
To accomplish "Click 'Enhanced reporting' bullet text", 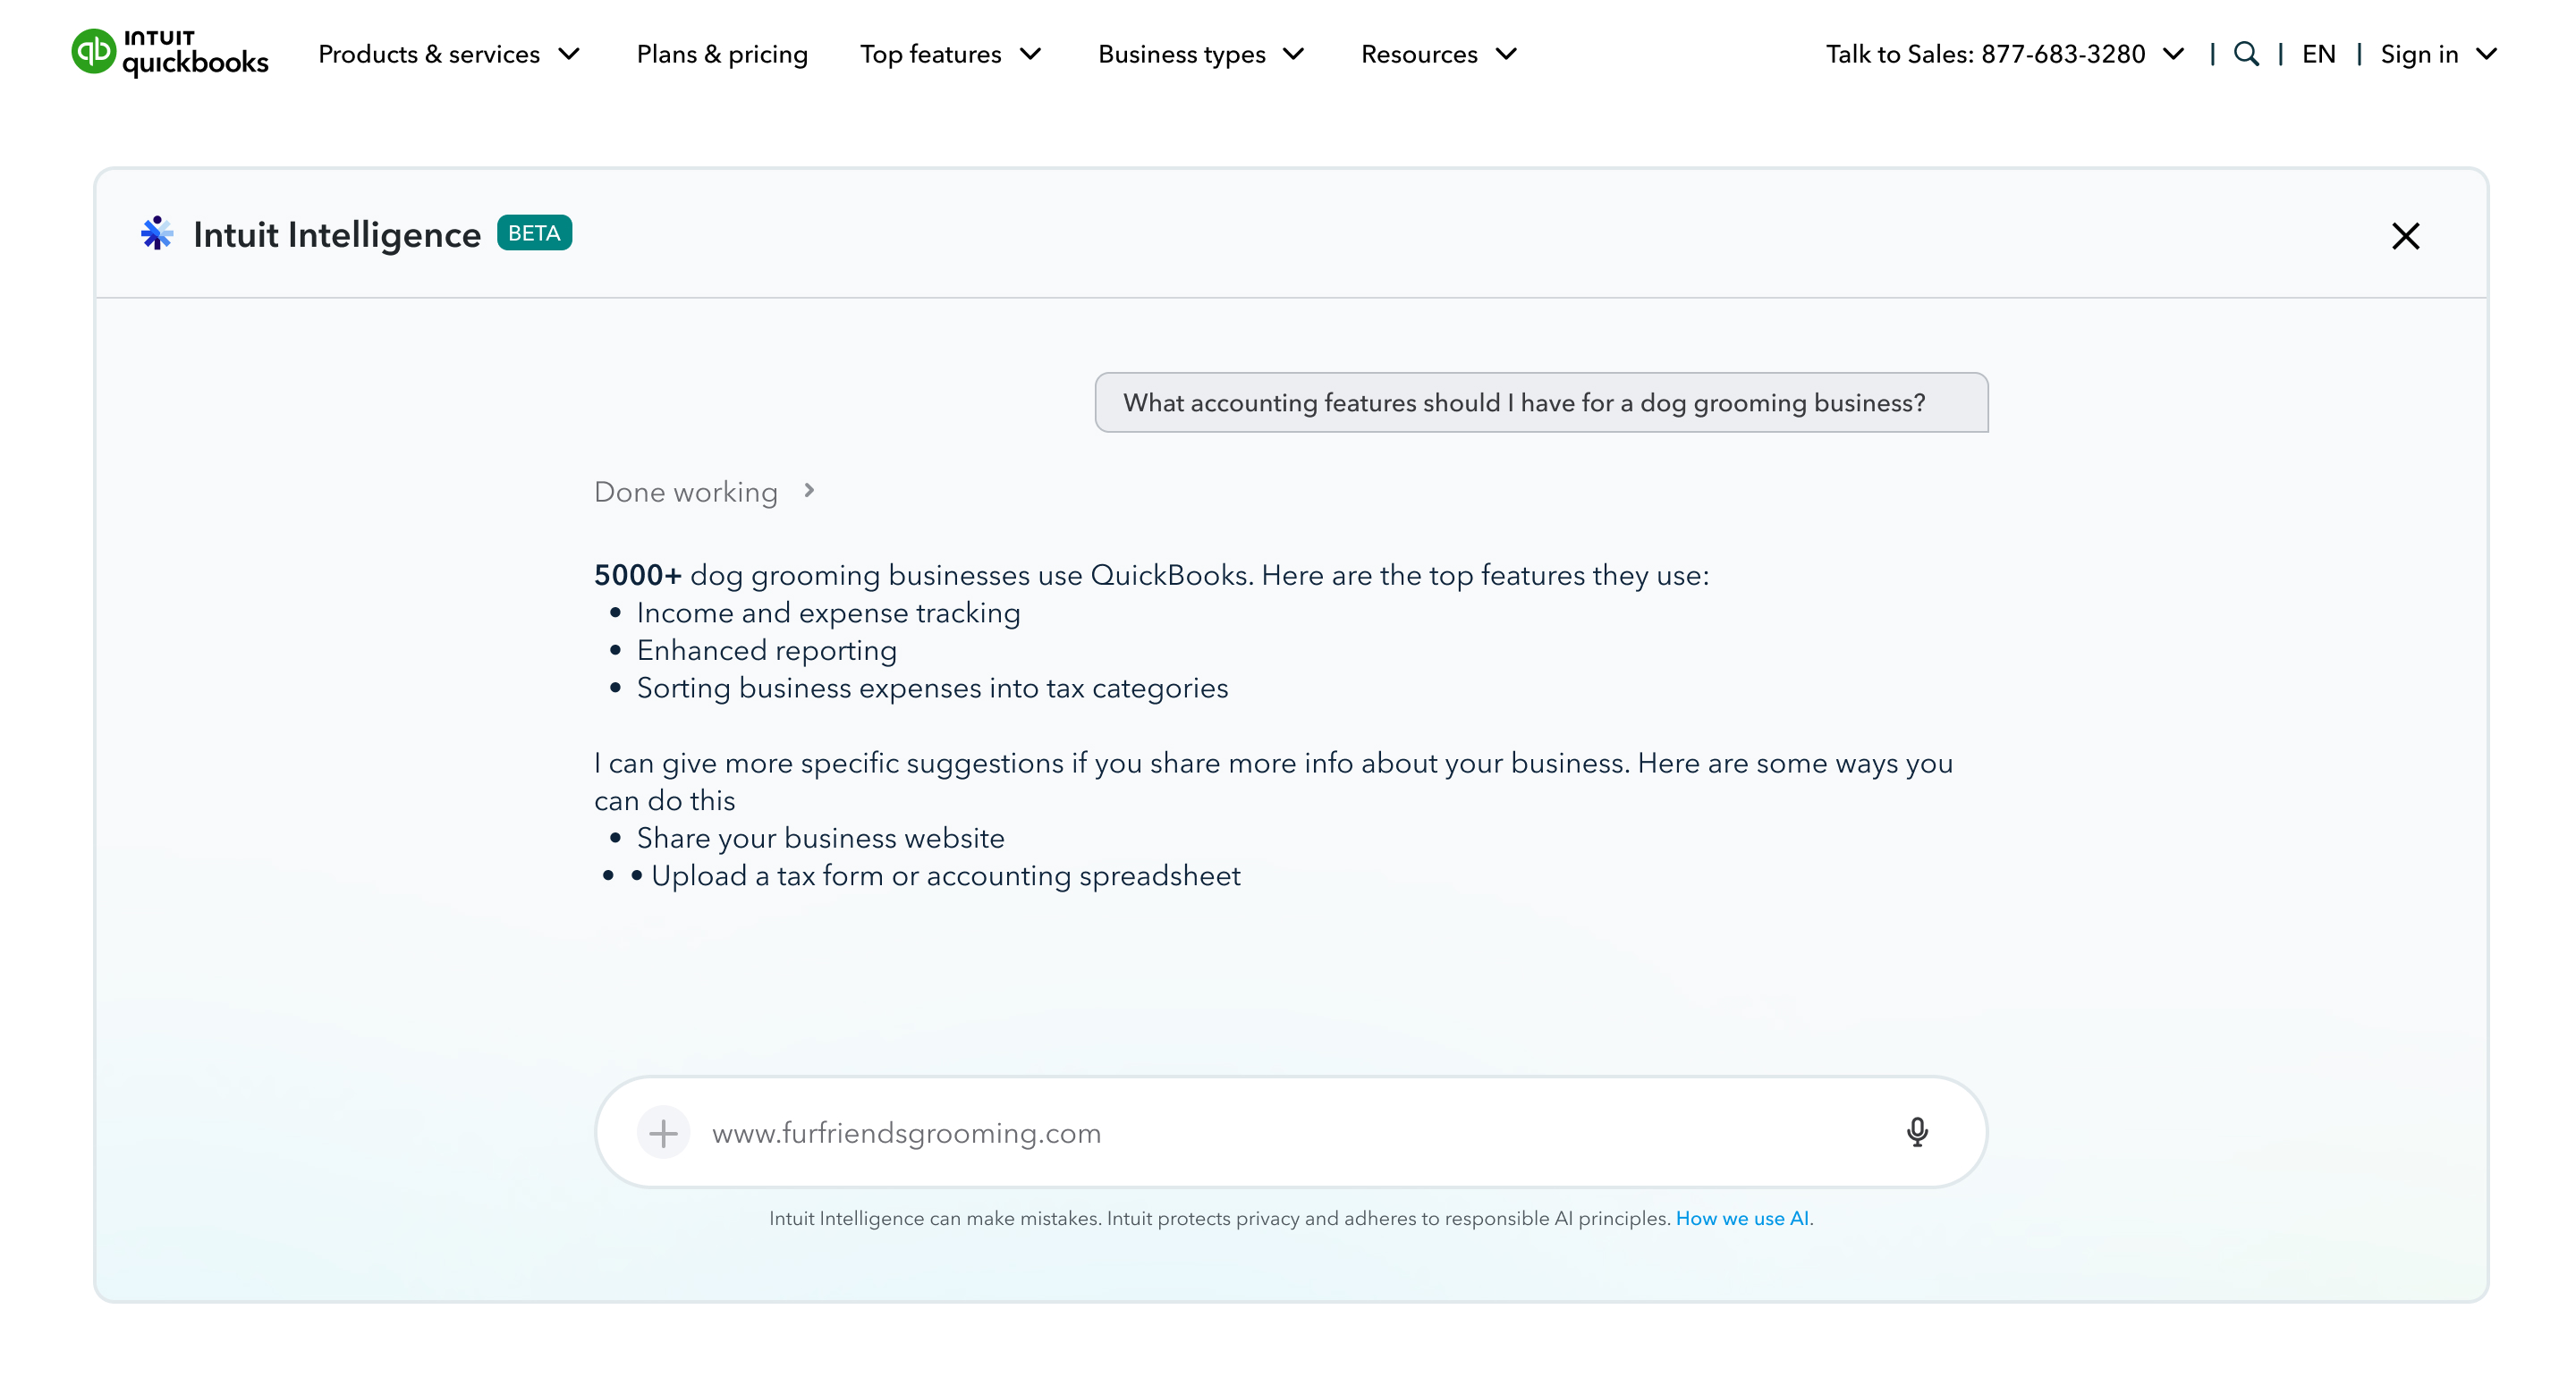I will click(x=766, y=650).
